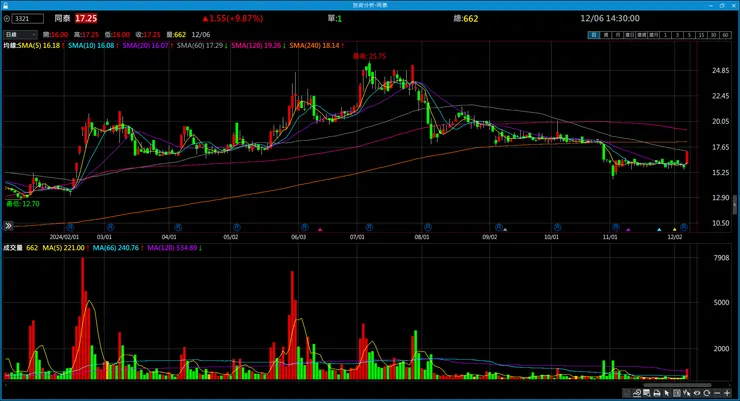Select the adjusted monthly (還月) timeframe
Viewport: 740px width, 401px height.
(653, 35)
